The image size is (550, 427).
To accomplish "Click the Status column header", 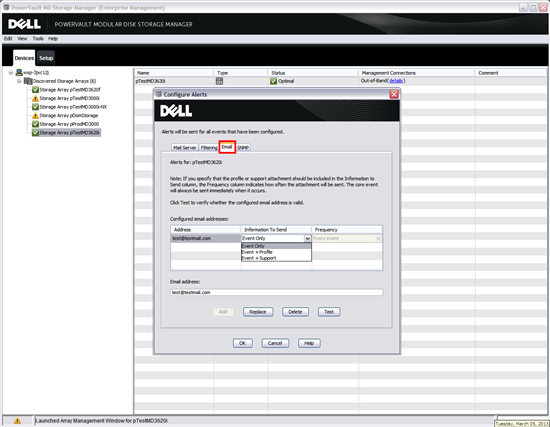I will pyautogui.click(x=313, y=73).
